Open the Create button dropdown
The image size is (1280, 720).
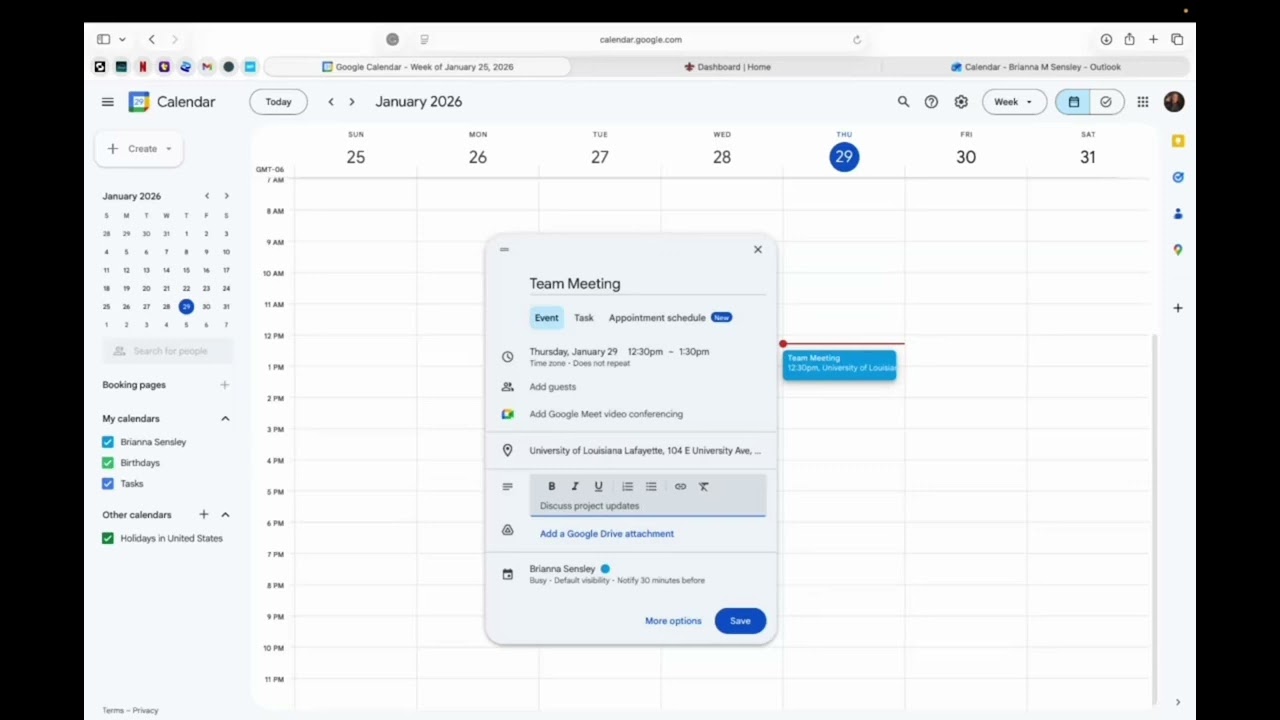168,149
